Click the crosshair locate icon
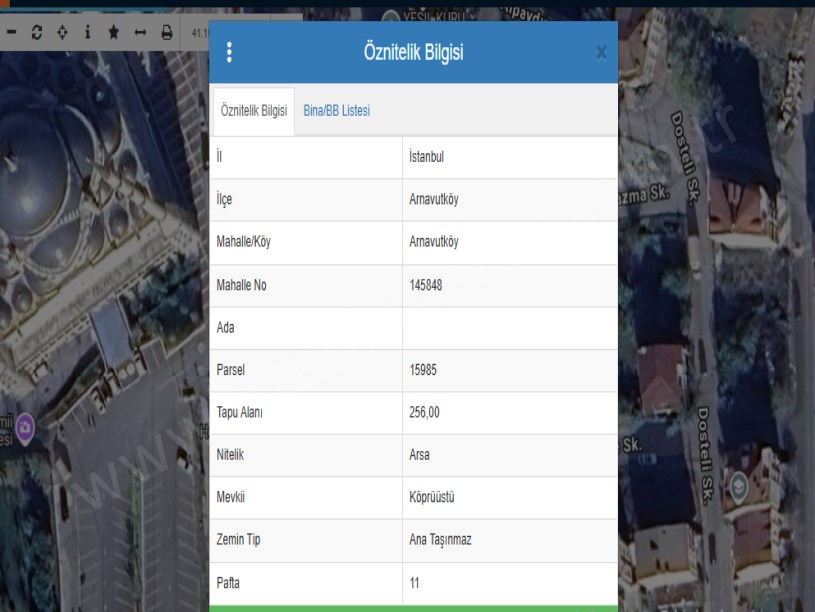 [62, 32]
